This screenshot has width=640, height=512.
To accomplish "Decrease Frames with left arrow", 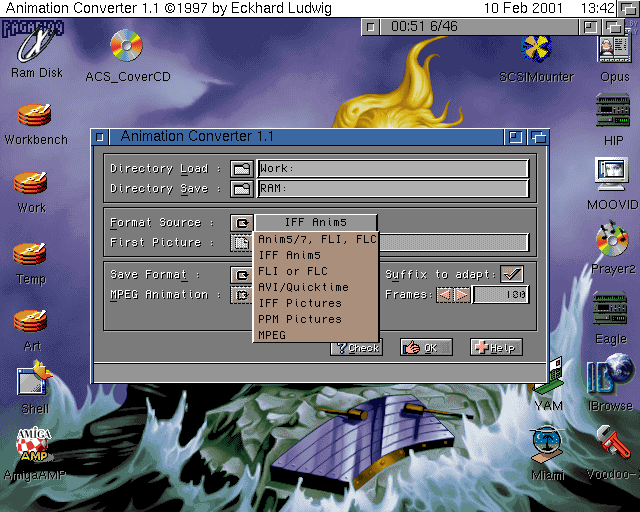I will tap(444, 295).
